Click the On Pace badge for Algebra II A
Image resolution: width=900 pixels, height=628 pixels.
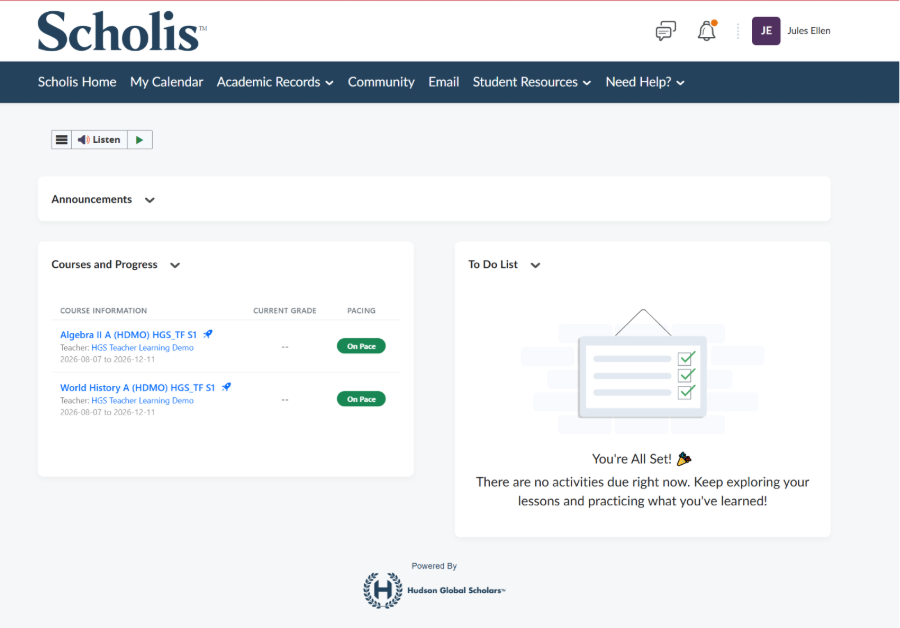[x=361, y=346]
